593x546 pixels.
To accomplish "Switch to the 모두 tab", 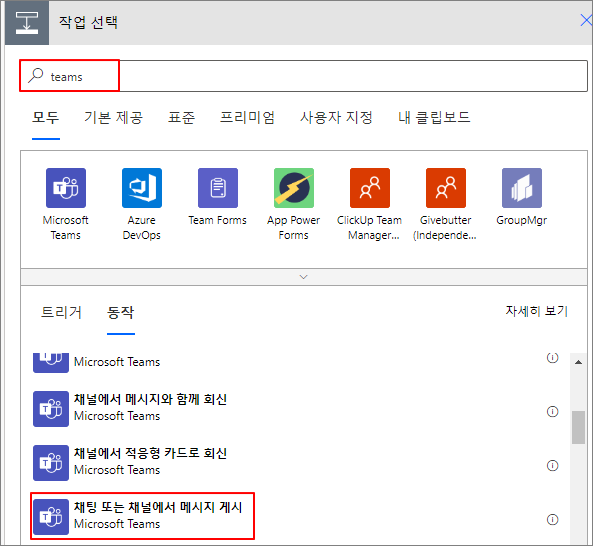I will point(46,118).
